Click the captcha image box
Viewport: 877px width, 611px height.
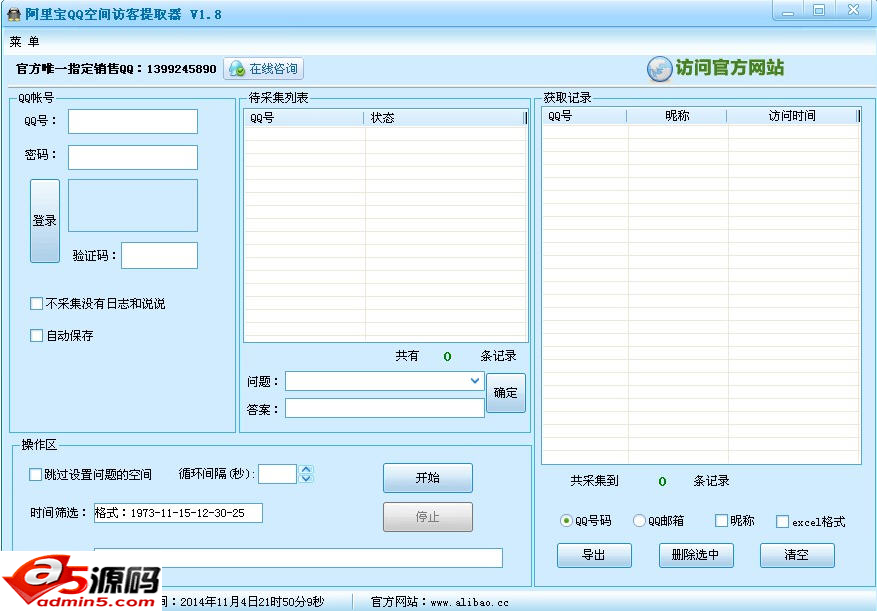coord(133,205)
